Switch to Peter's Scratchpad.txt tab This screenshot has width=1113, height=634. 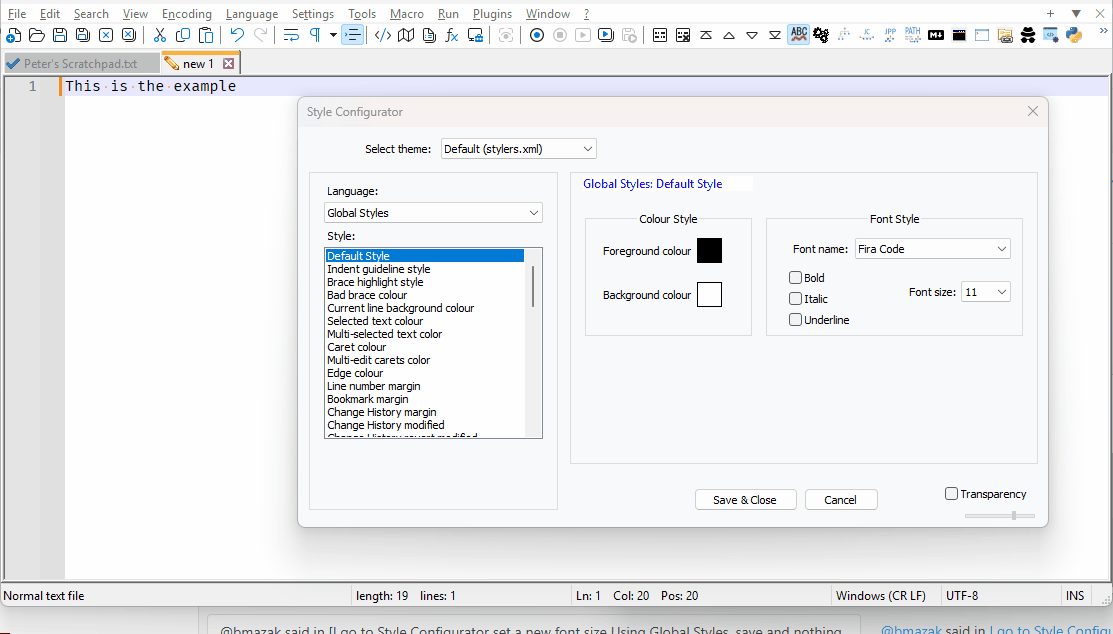click(x=80, y=63)
